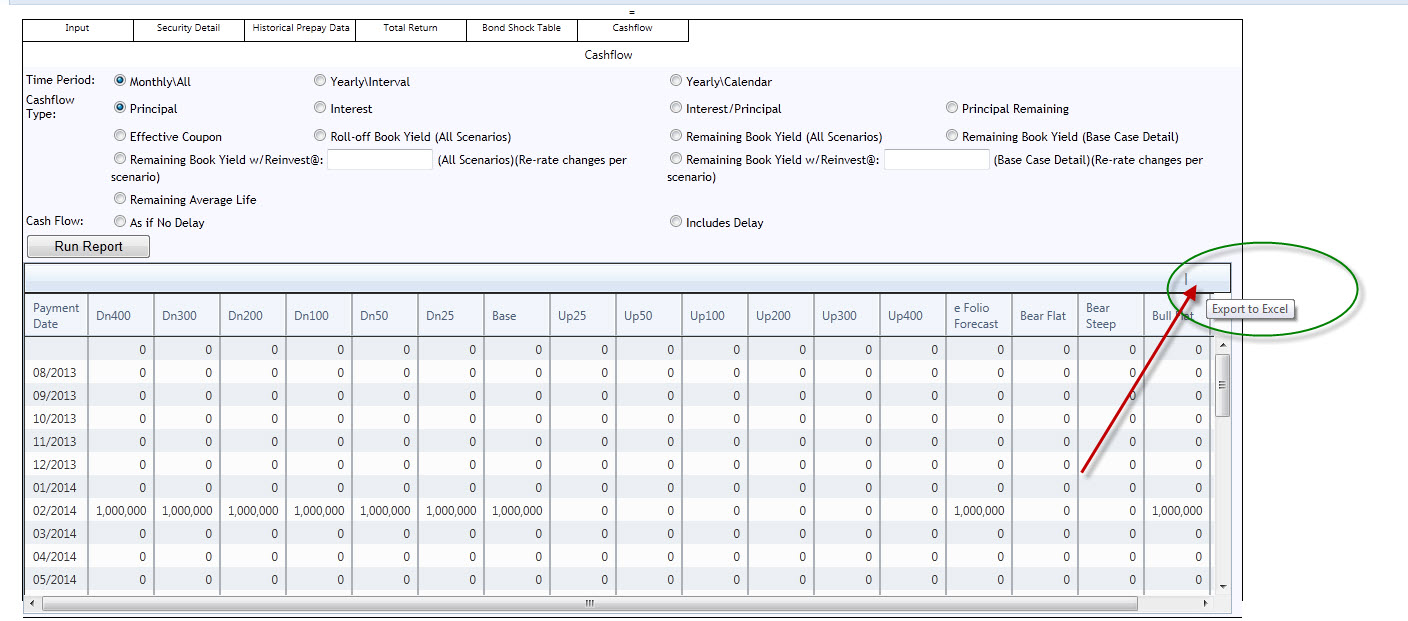Click the Base Case Detail reinvest field
The height and width of the screenshot is (621, 1408).
[937, 160]
